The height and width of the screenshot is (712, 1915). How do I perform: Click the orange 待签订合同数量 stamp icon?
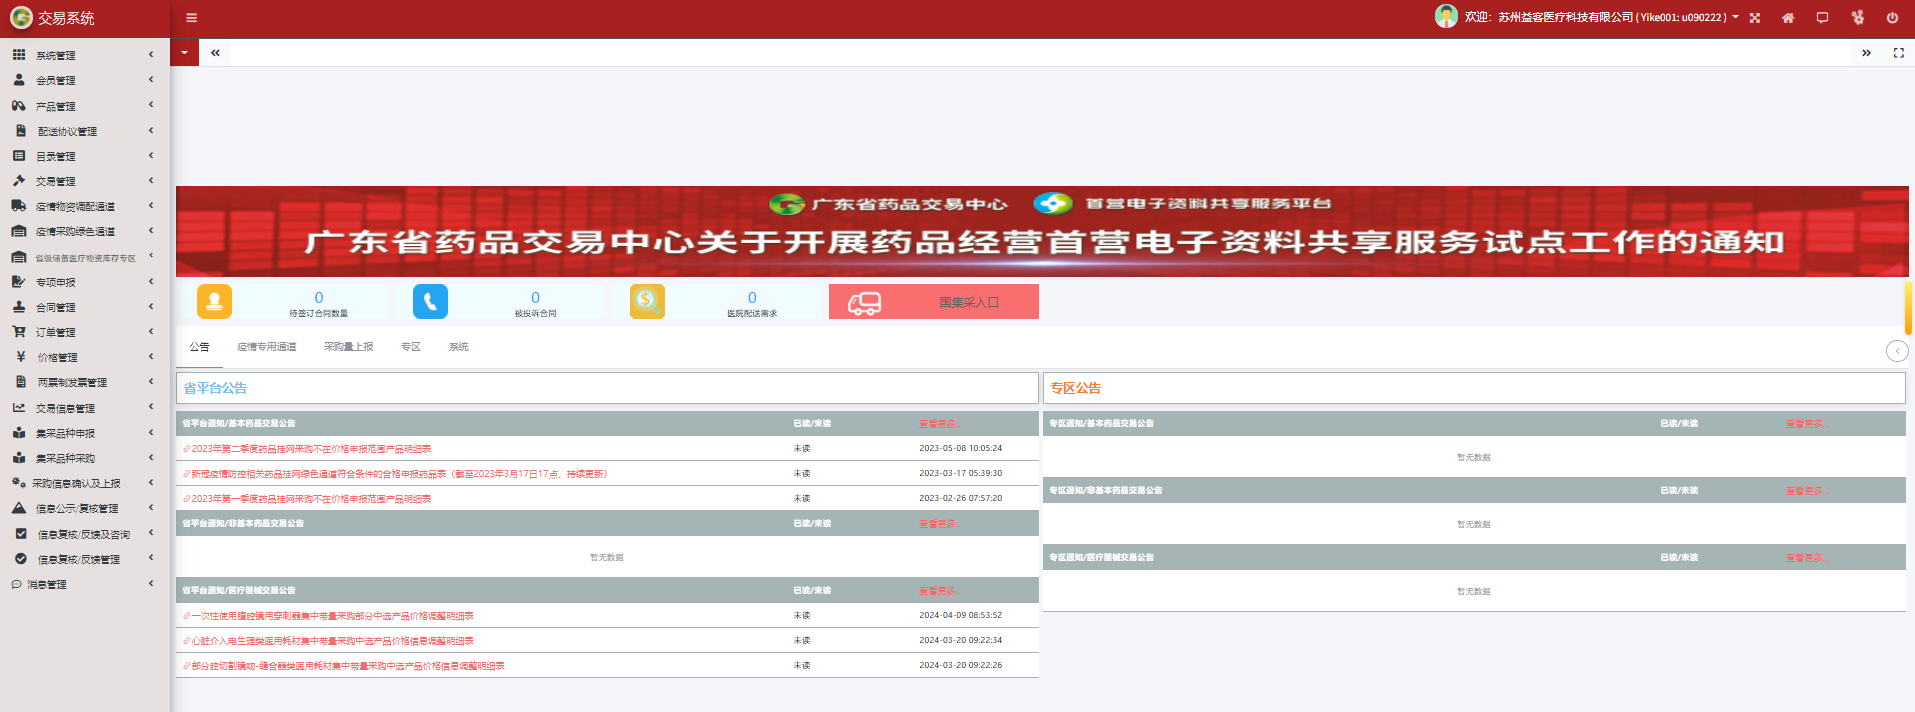coord(214,301)
